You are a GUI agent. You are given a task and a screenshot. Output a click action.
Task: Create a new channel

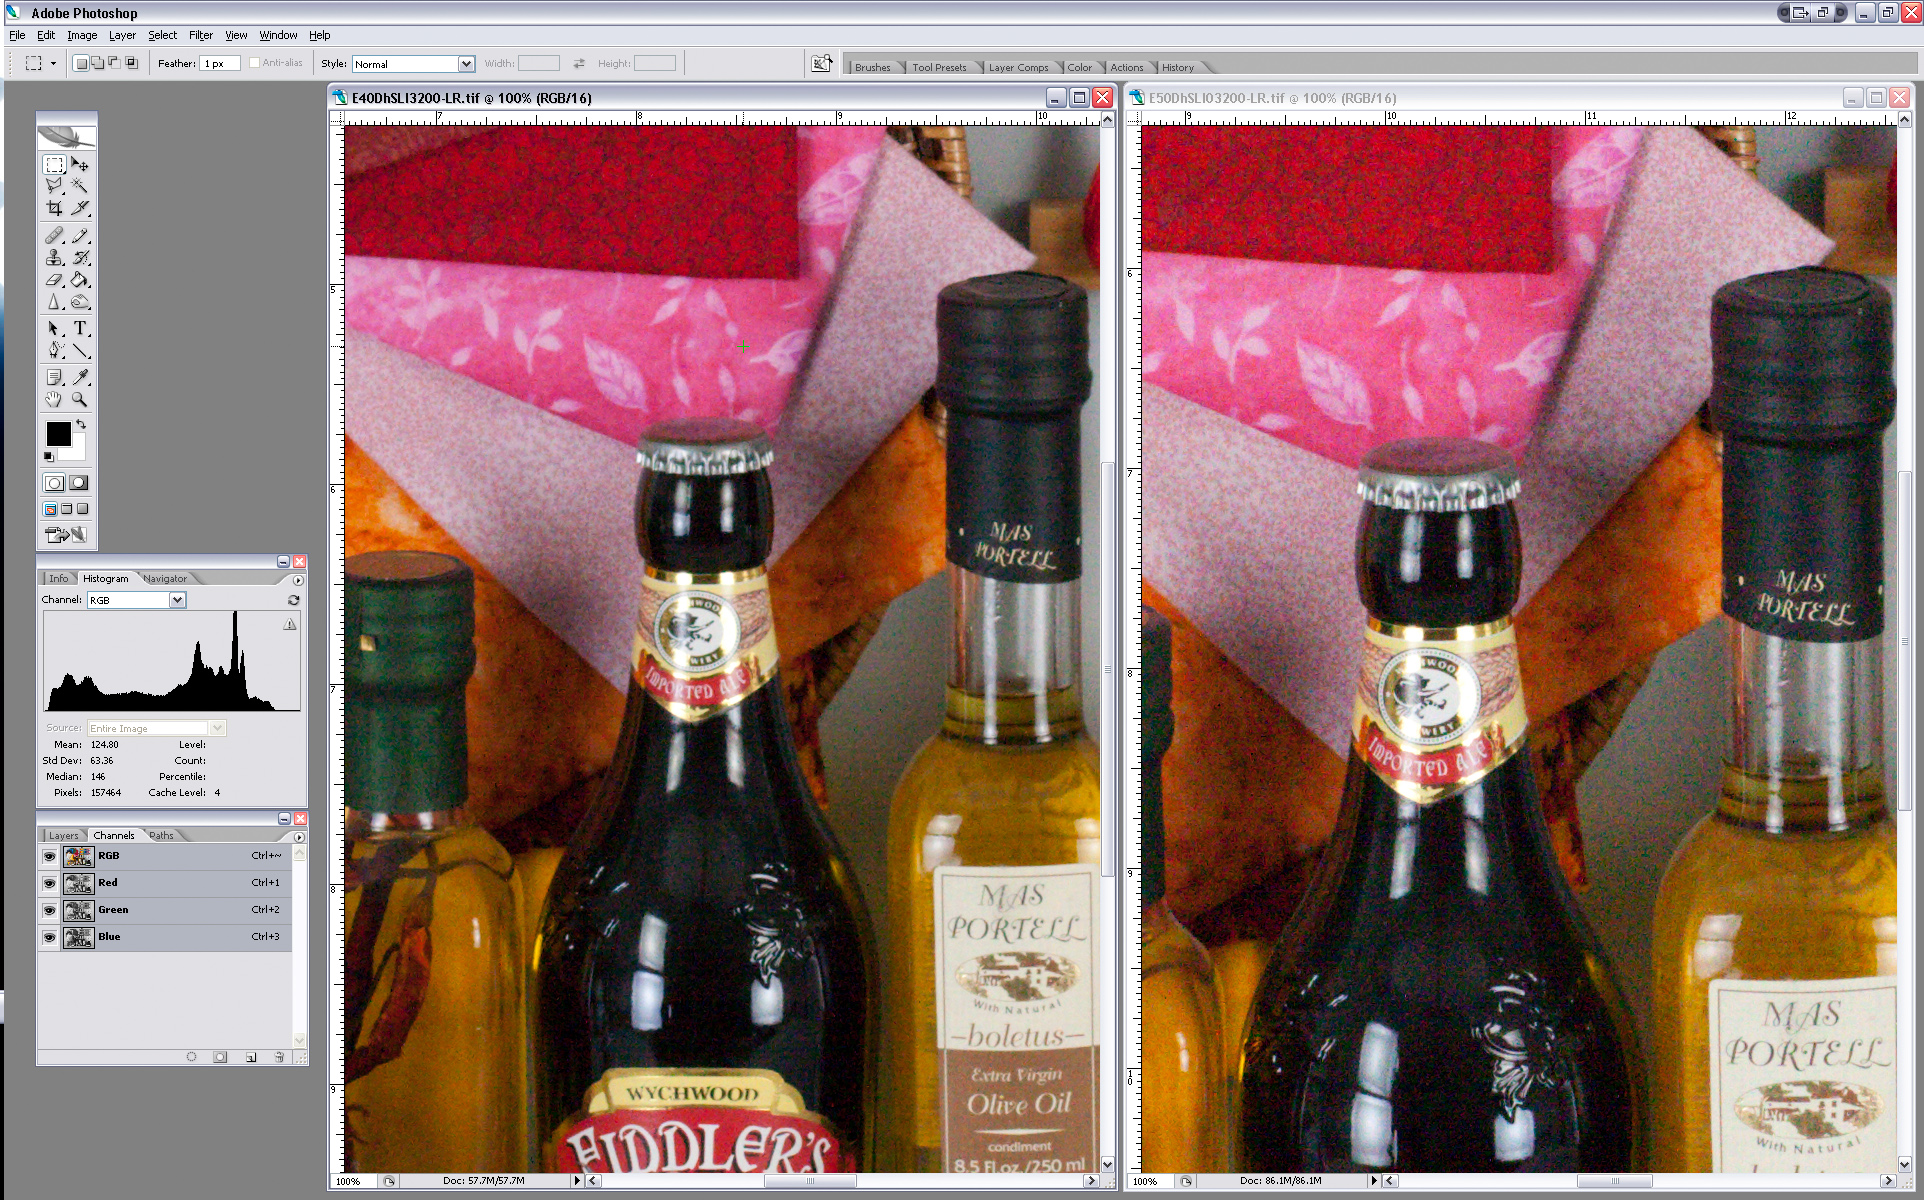[251, 1057]
